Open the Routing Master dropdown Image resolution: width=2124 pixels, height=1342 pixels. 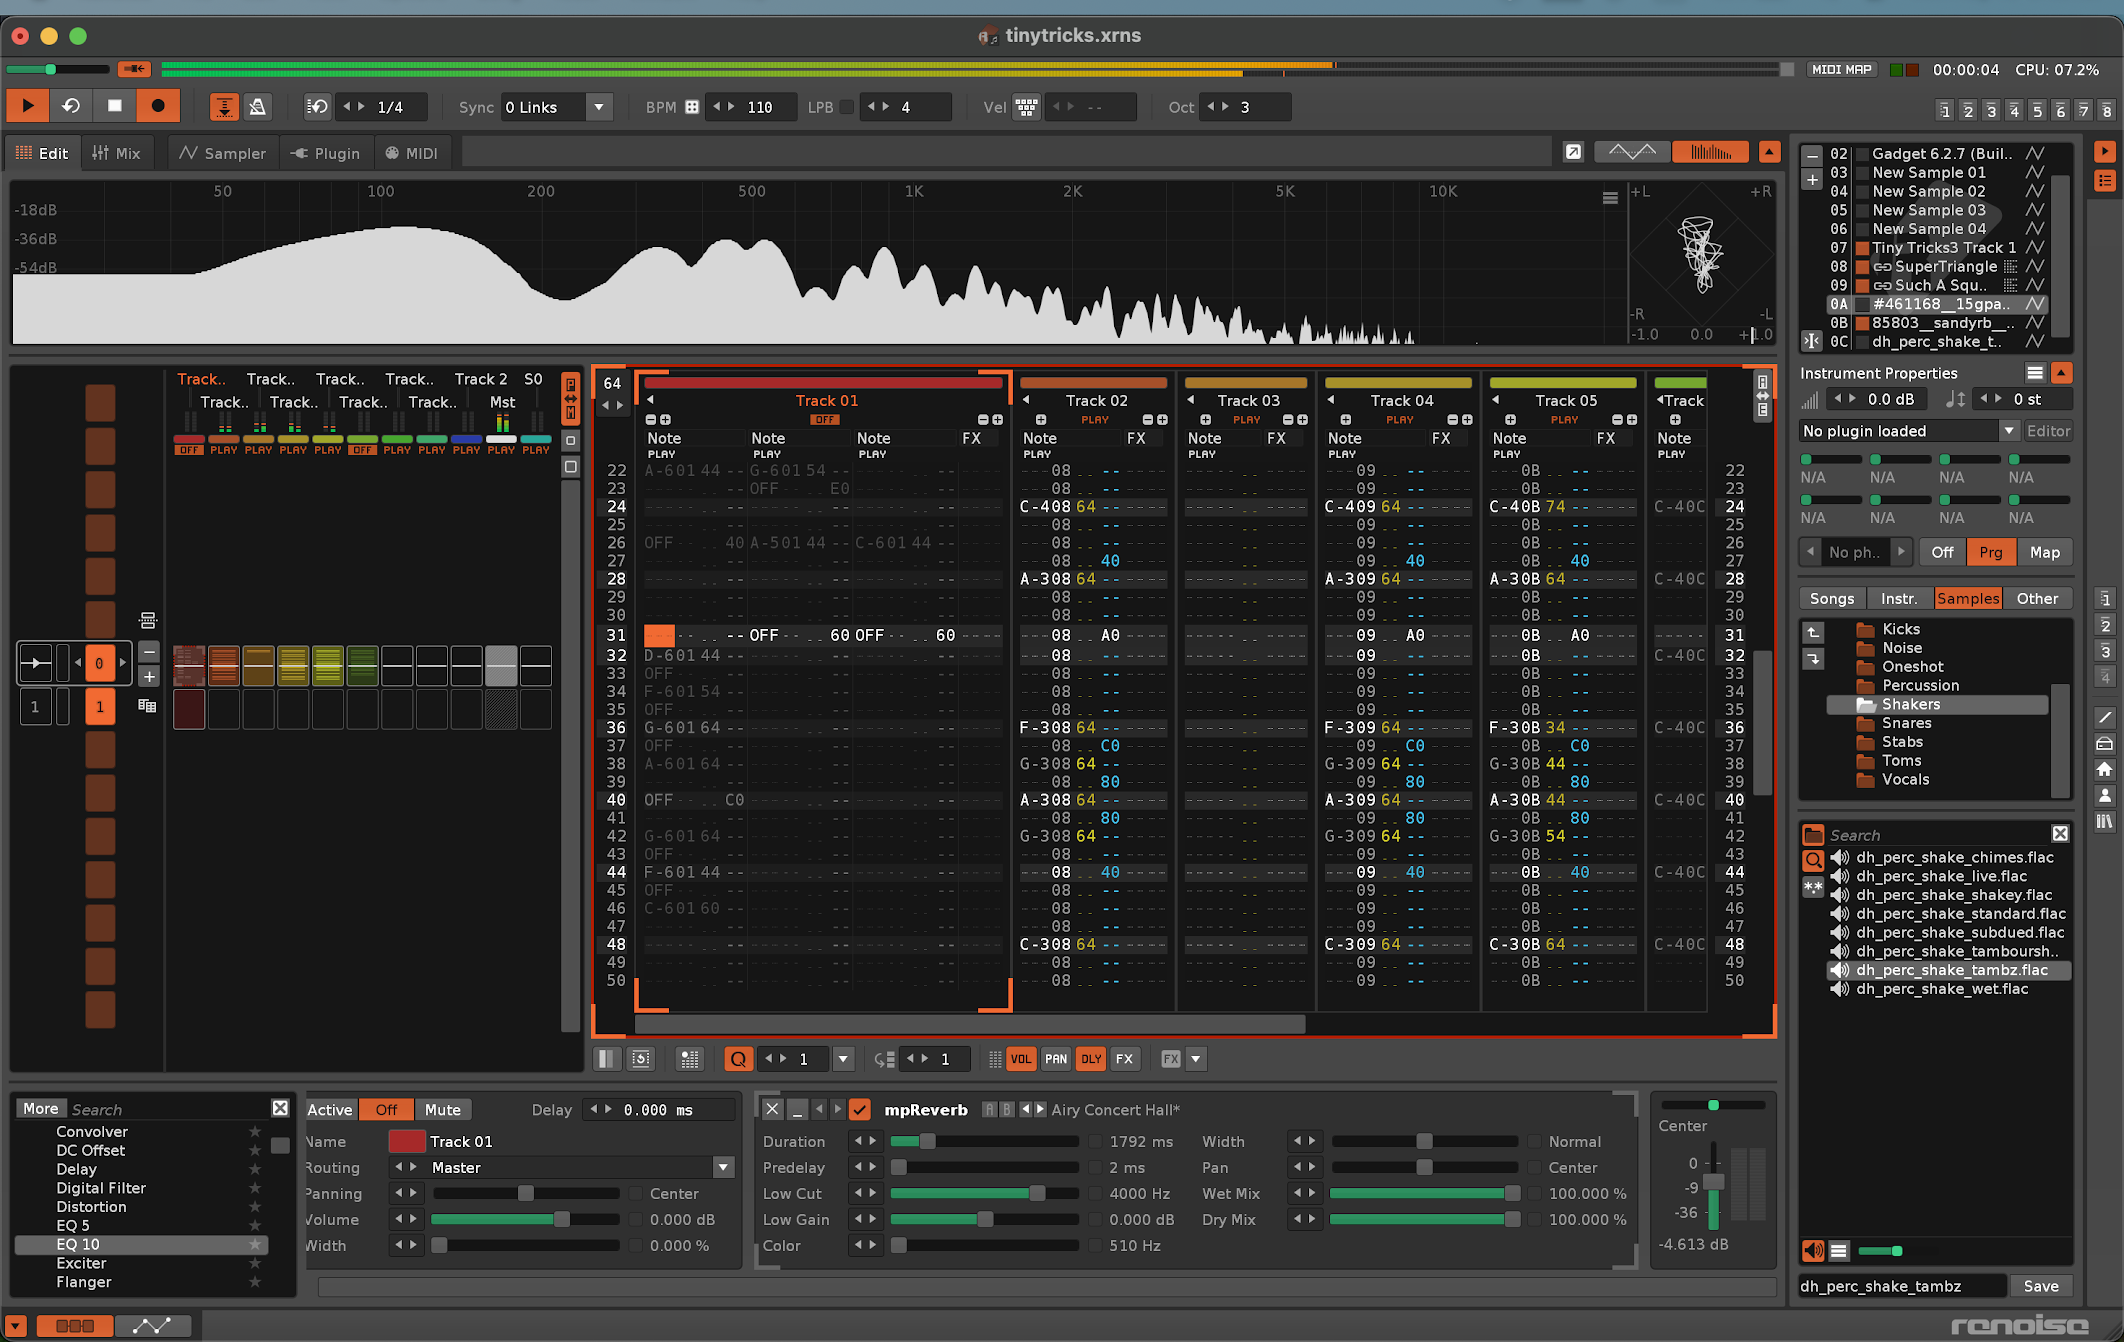(x=723, y=1167)
